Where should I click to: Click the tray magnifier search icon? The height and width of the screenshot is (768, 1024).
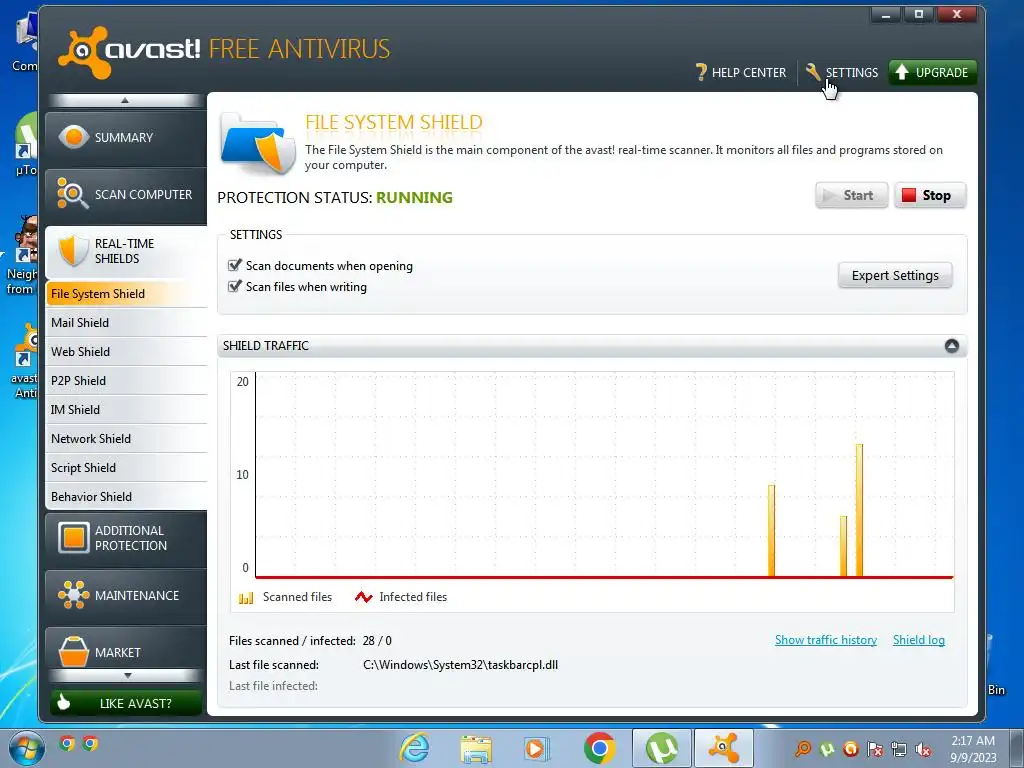[803, 750]
